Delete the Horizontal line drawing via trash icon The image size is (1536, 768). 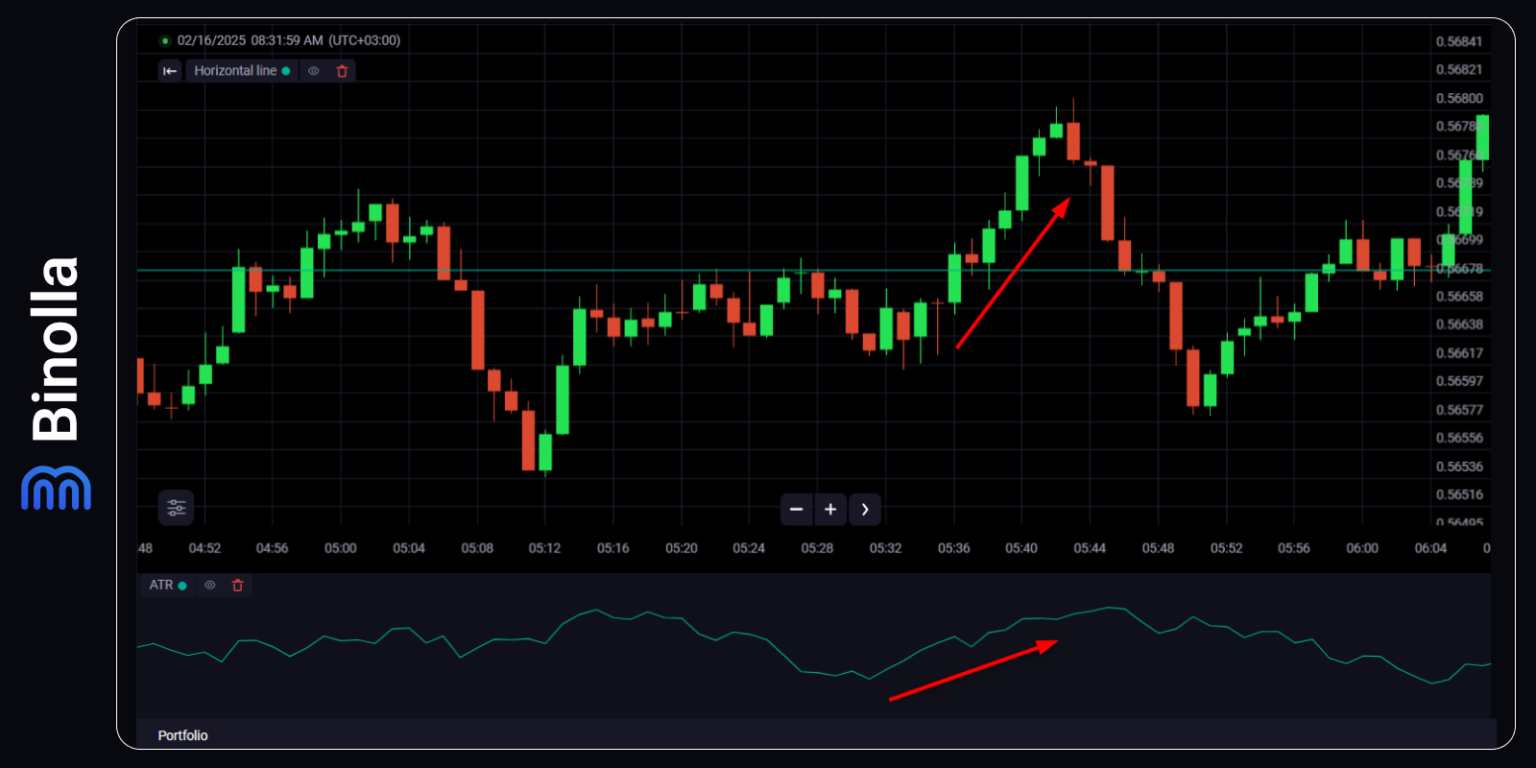341,71
